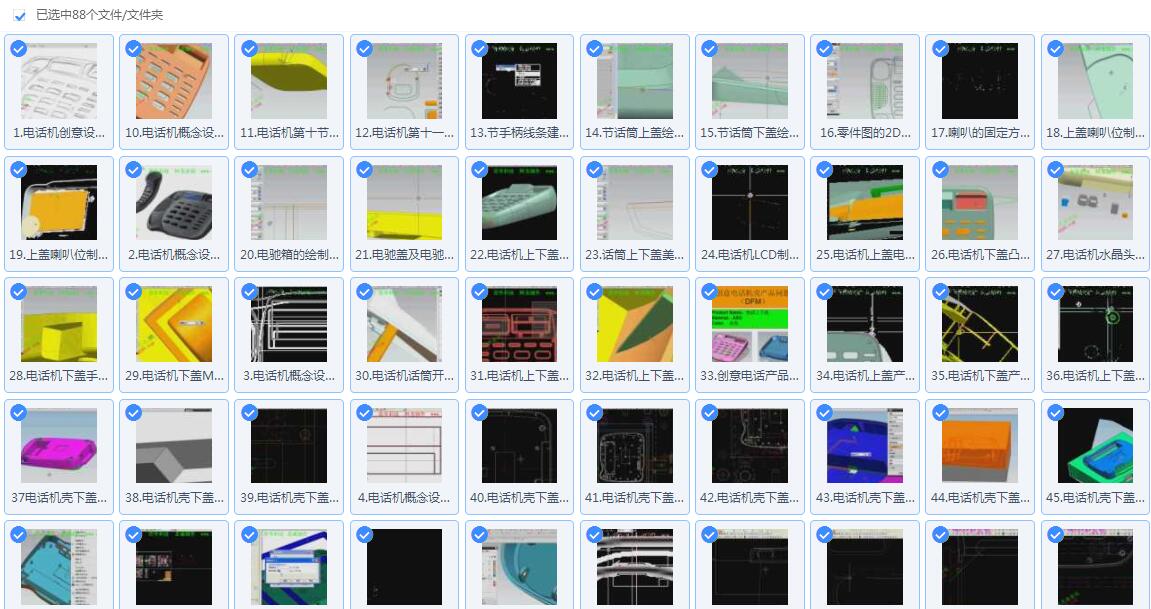
Task: Click the file name 32.电话机上下盖
Action: 635,376
